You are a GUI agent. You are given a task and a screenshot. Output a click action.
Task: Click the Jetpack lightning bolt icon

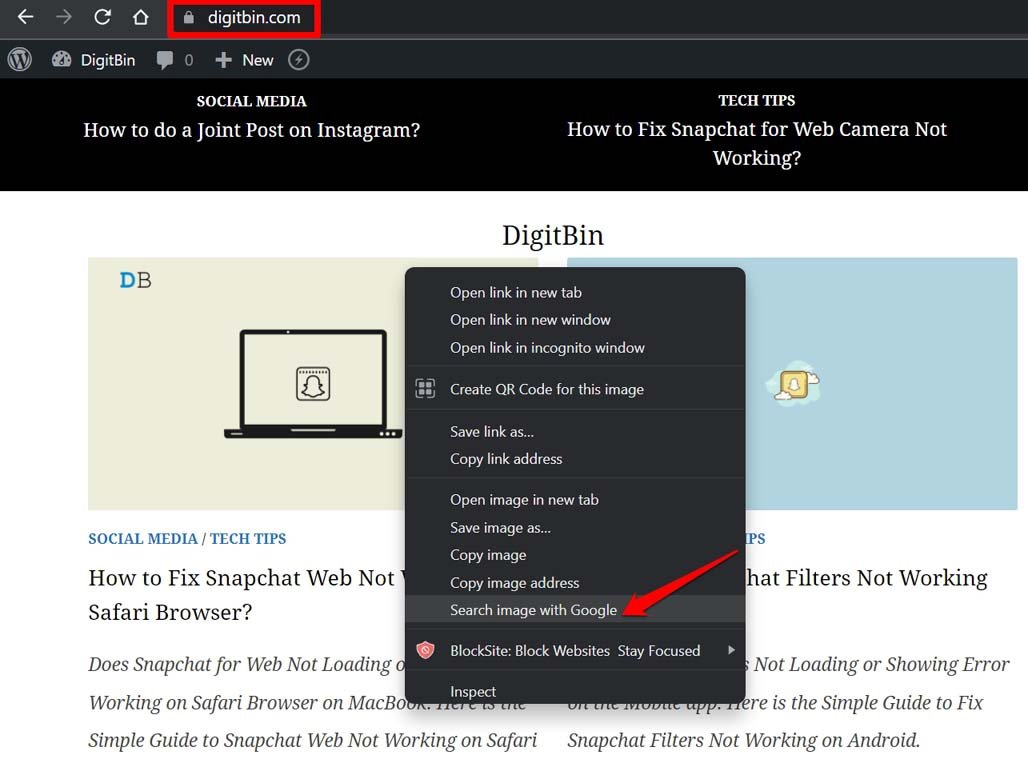(298, 60)
